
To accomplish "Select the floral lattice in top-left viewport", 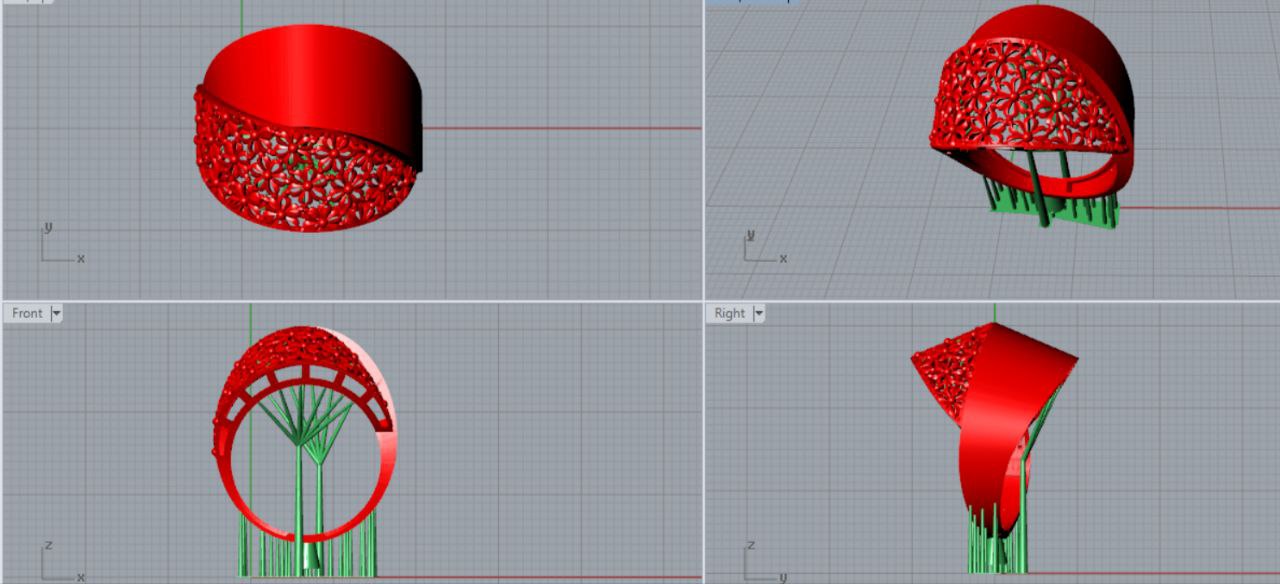I will coord(300,180).
